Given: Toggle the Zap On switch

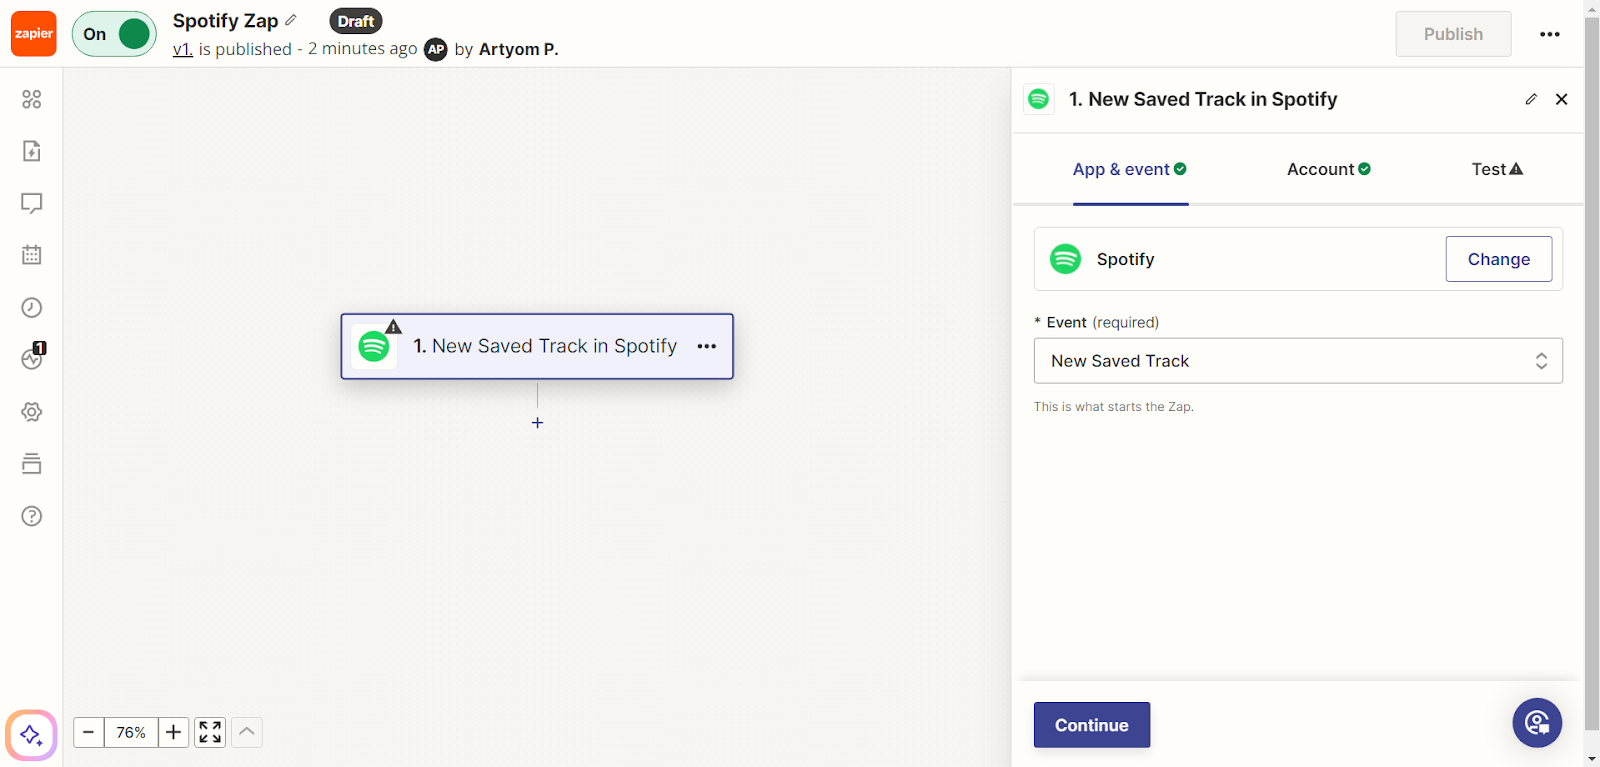Looking at the screenshot, I should 114,34.
